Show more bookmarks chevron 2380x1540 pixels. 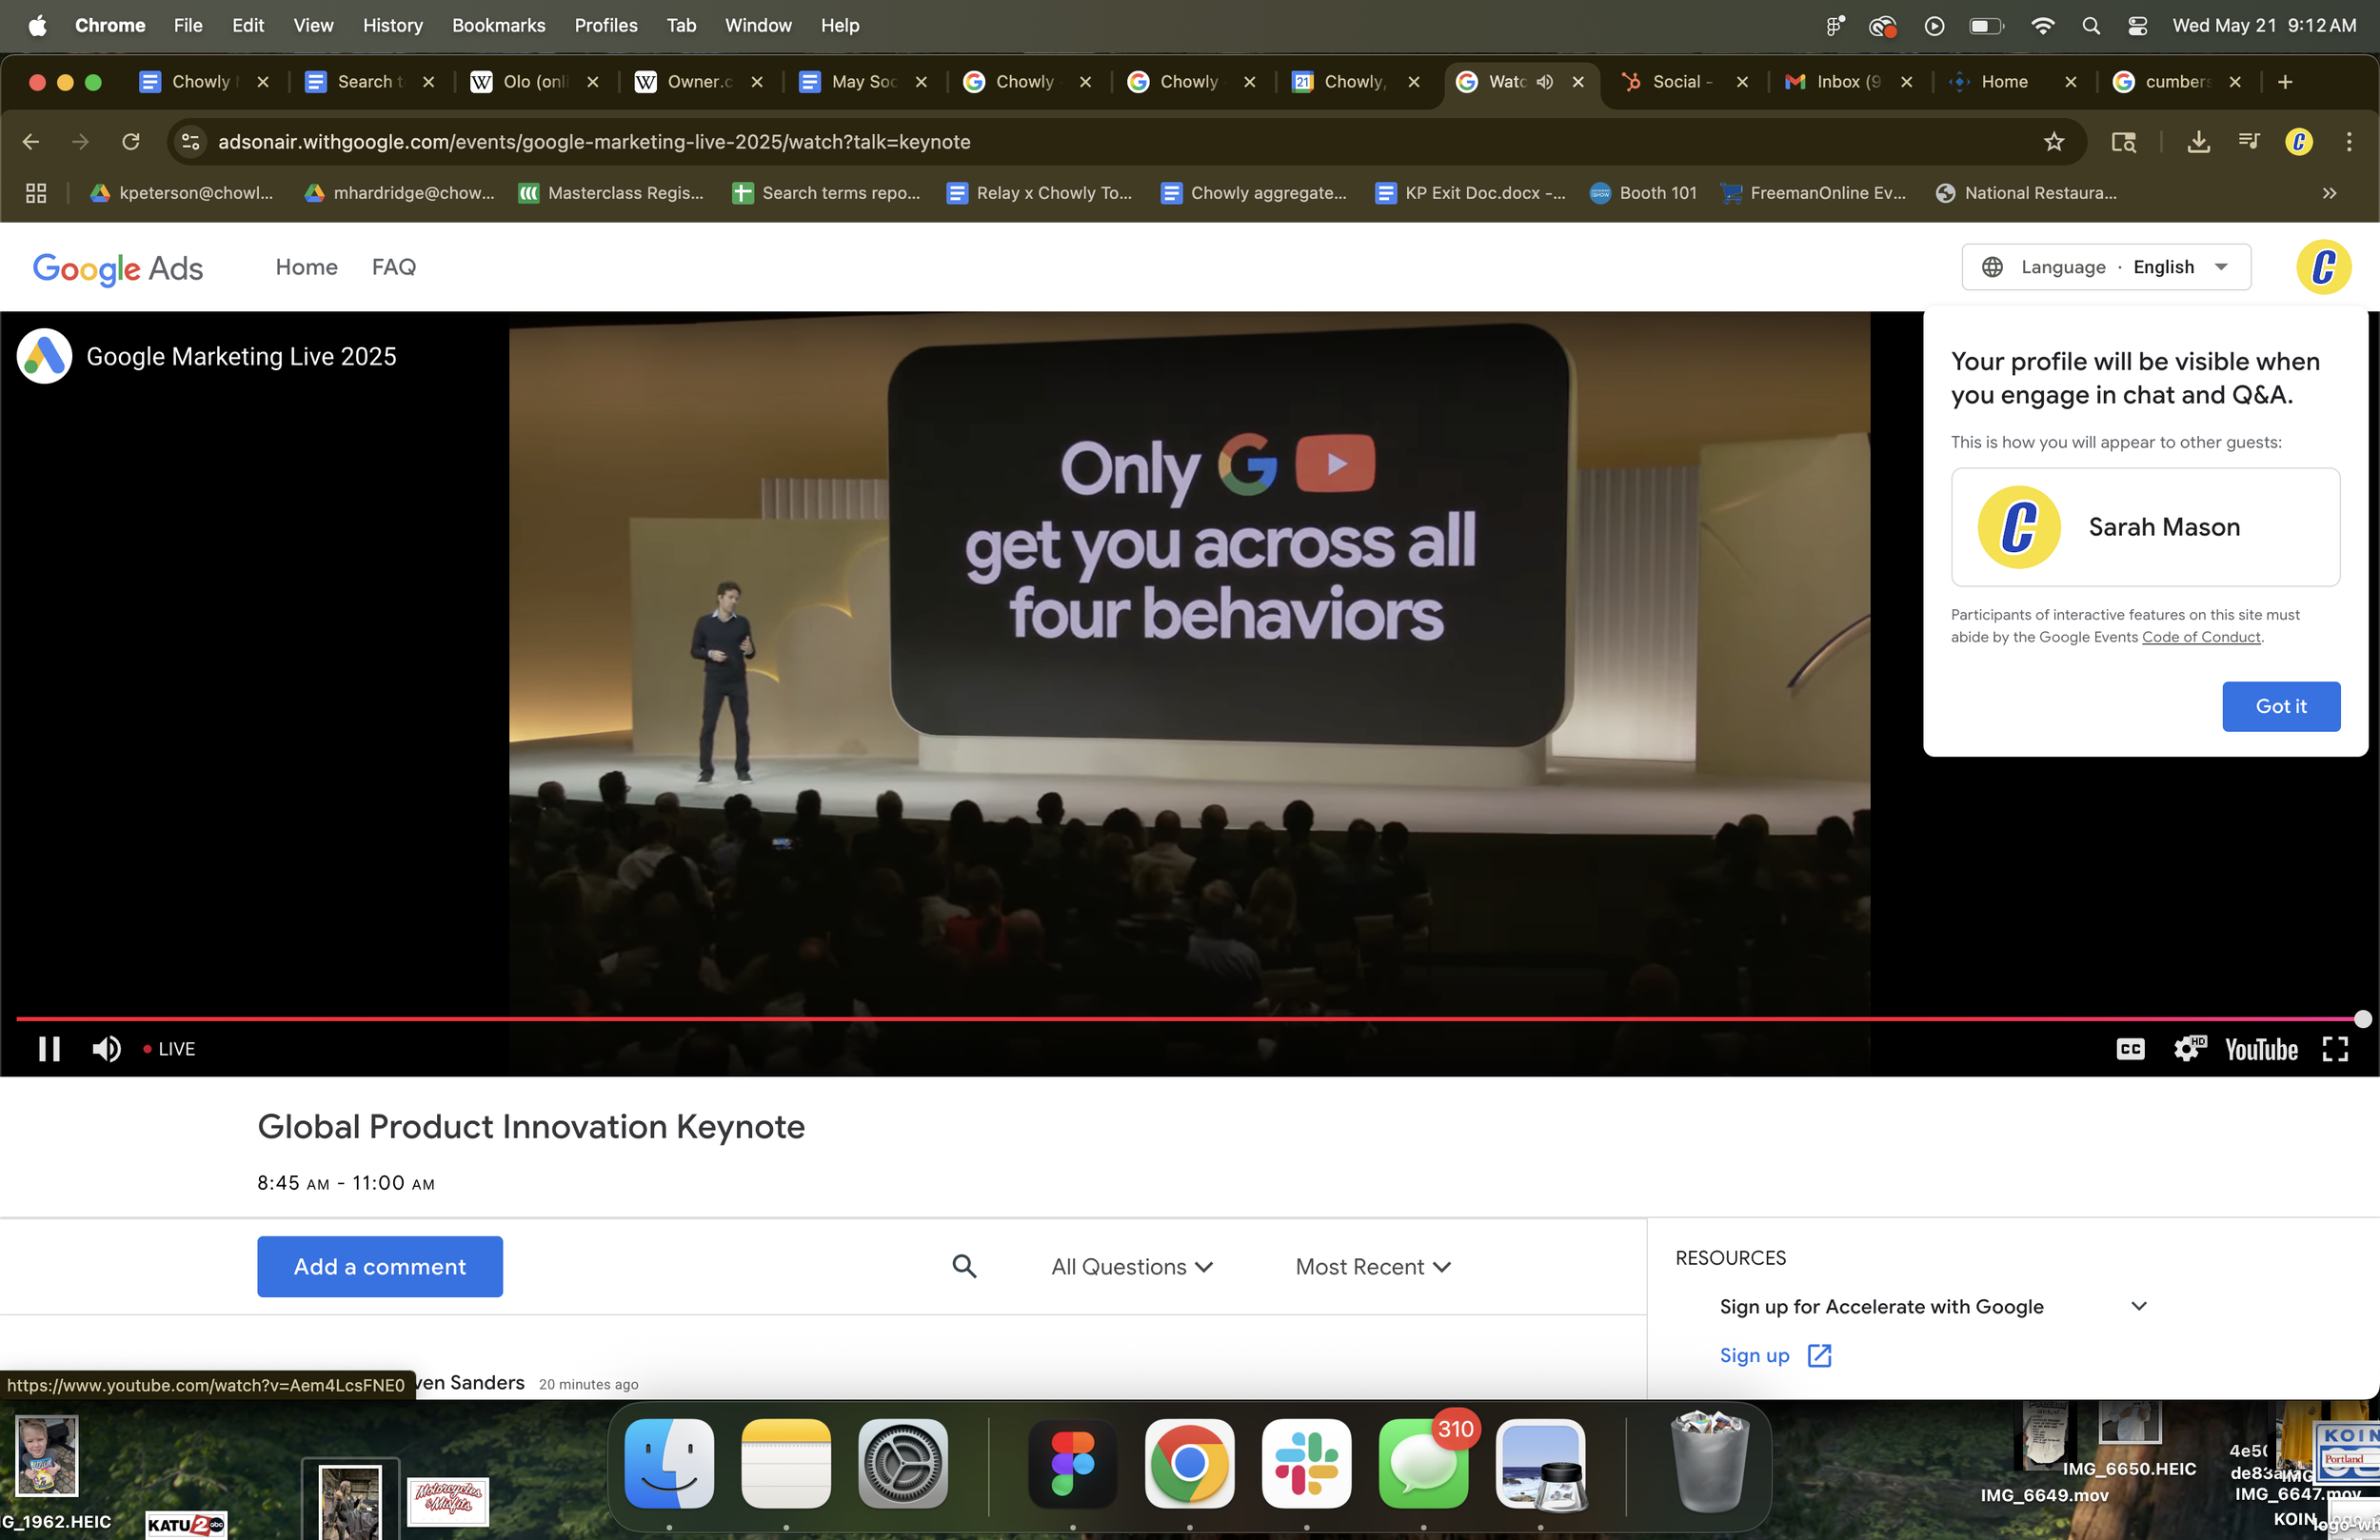pos(2329,193)
